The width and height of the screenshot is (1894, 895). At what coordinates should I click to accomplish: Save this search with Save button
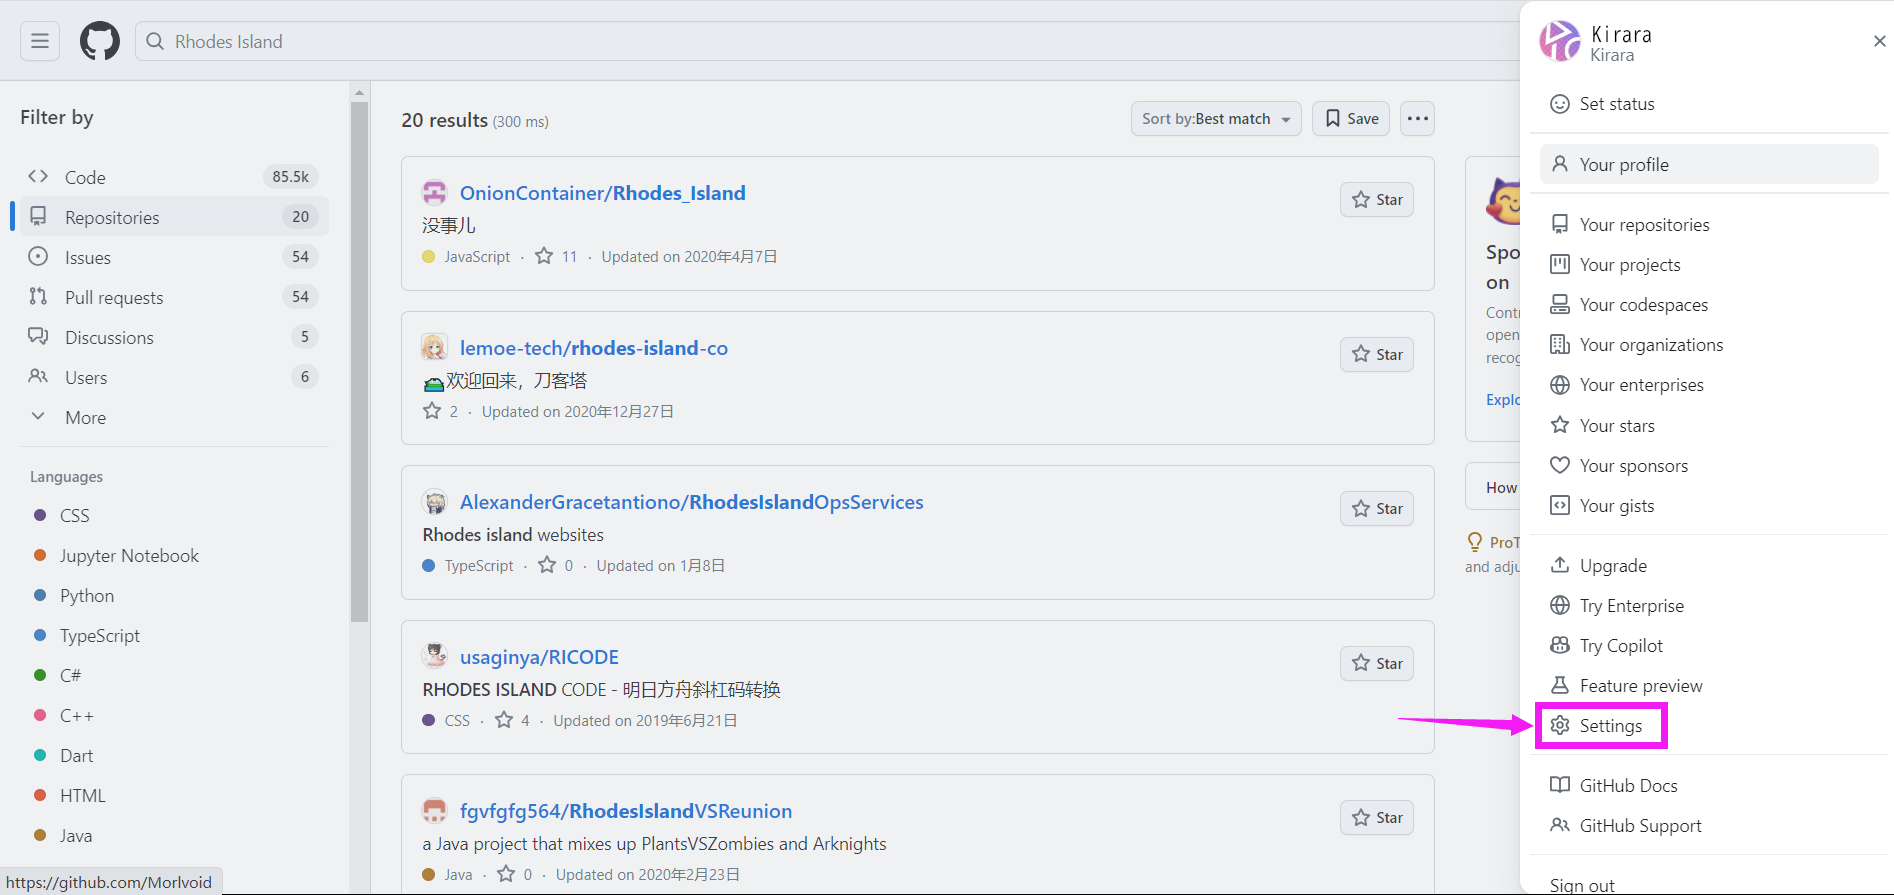[x=1351, y=119]
